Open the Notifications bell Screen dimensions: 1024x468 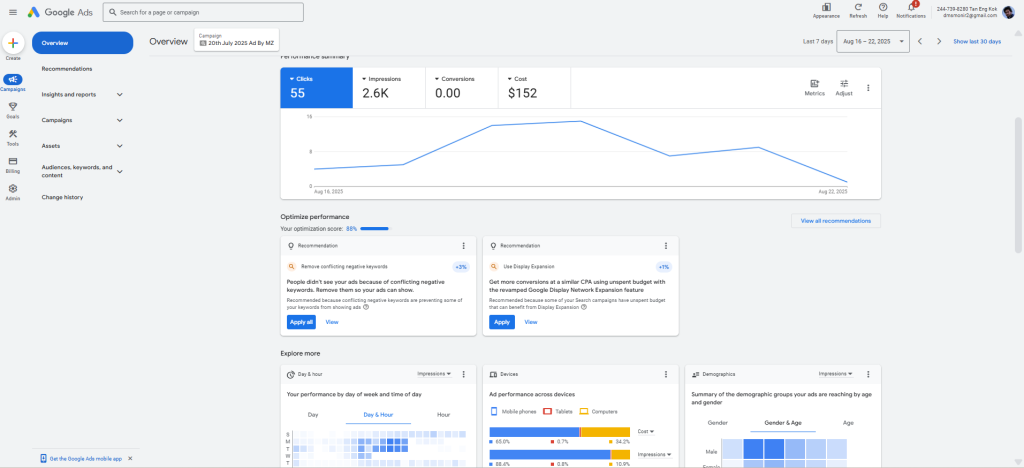click(910, 8)
